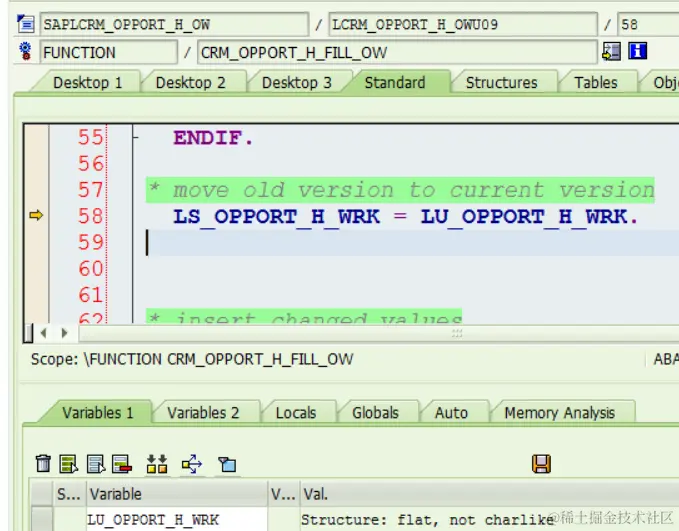Image resolution: width=679 pixels, height=531 pixels.
Task: Click the LU_OPPORT_H_WRK variable cell in table
Action: [177, 519]
